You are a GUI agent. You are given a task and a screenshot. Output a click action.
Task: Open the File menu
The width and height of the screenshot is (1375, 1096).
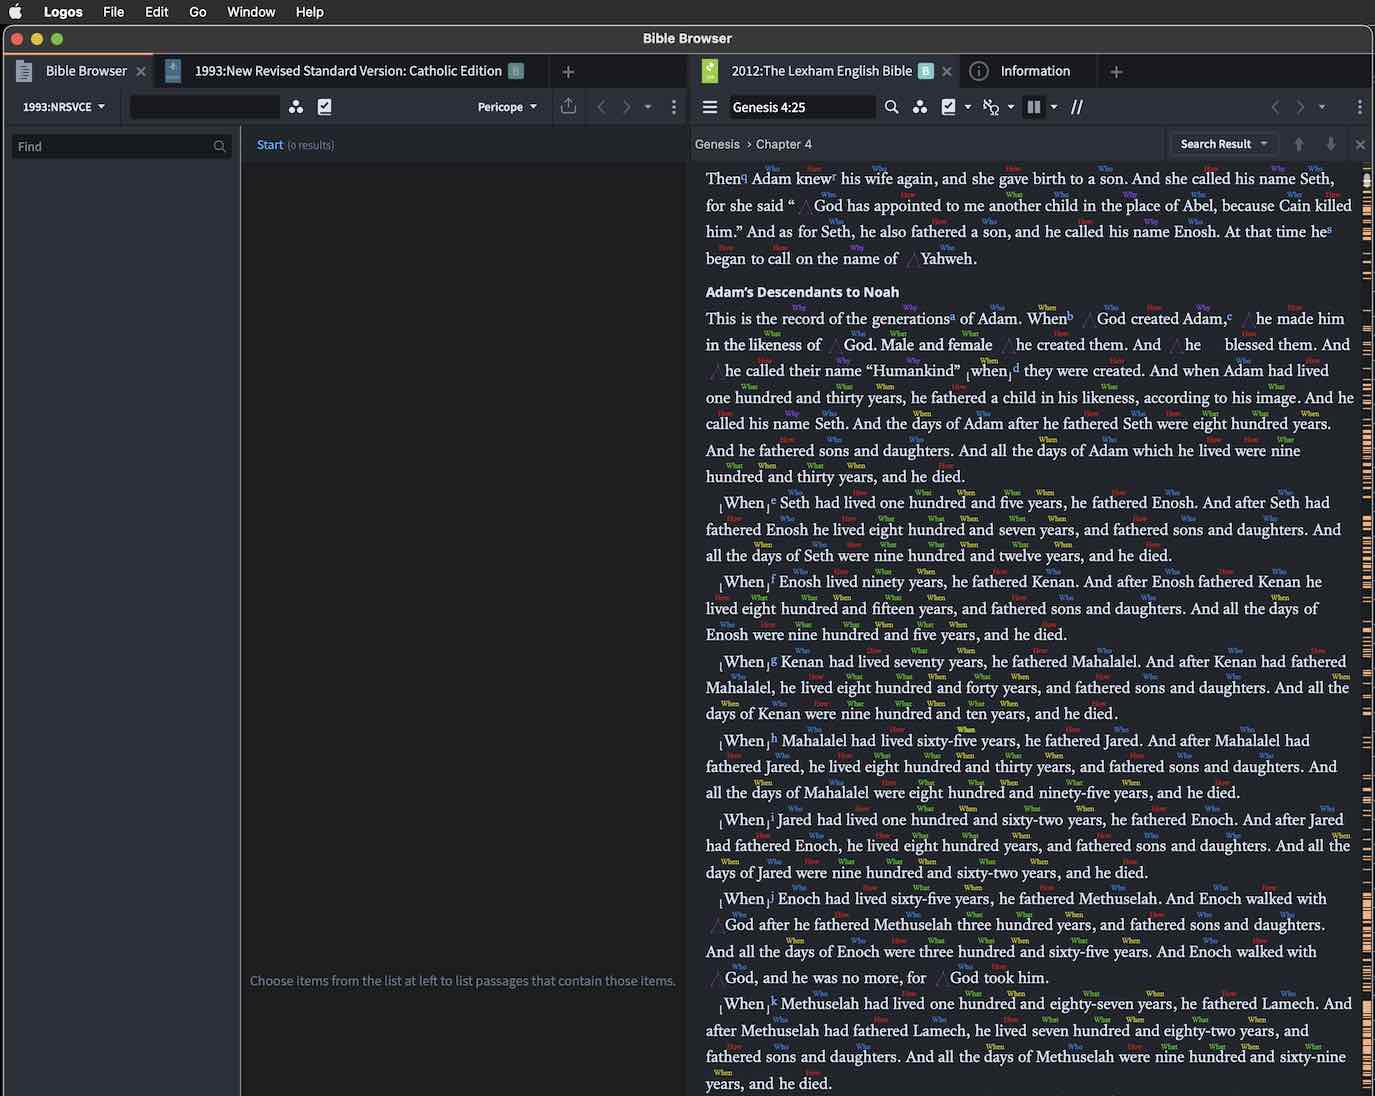tap(114, 12)
